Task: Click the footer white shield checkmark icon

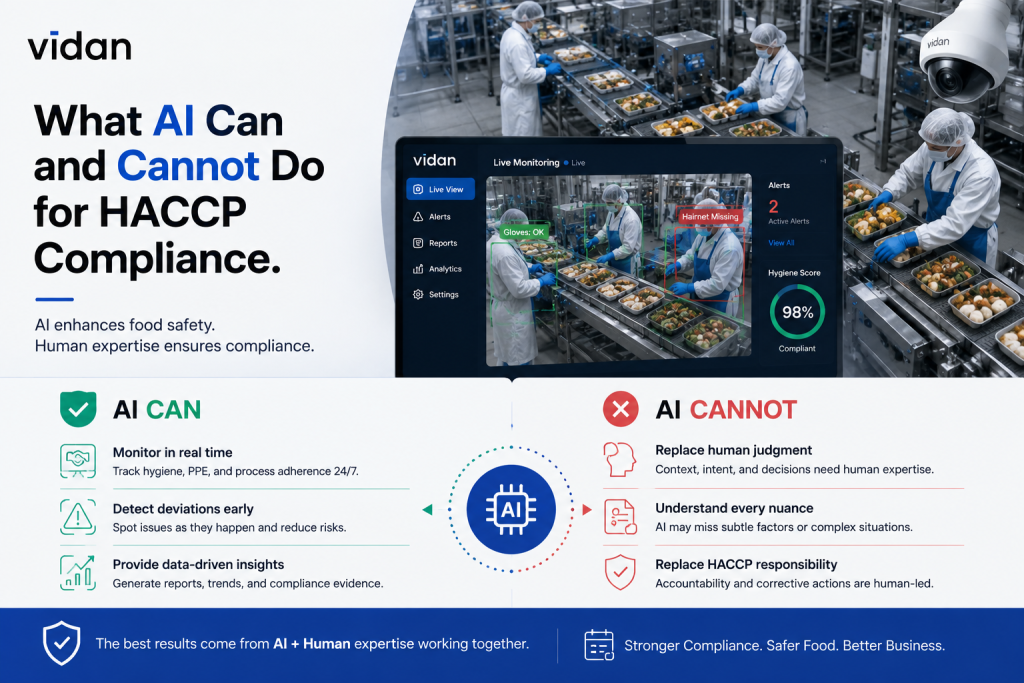Action: point(61,643)
